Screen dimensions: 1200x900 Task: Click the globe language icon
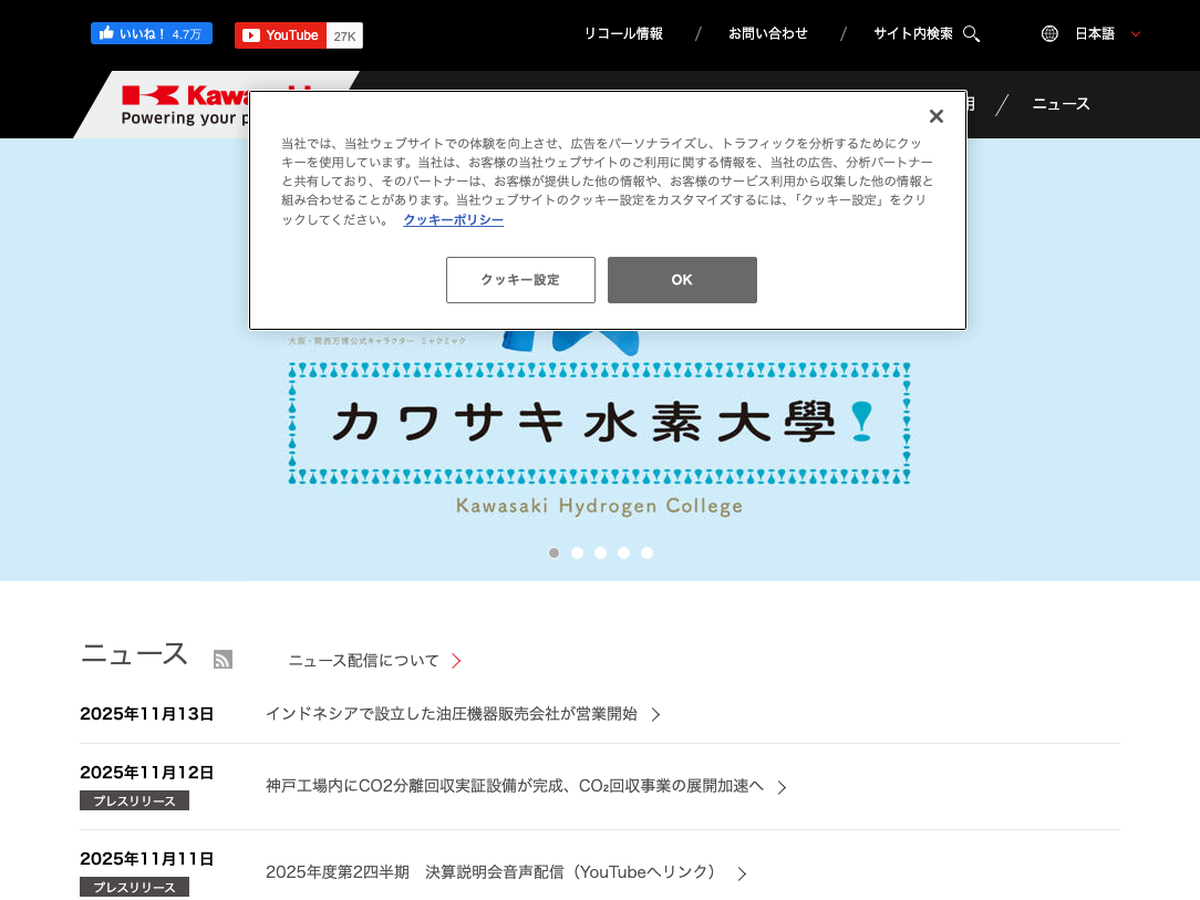(x=1049, y=34)
